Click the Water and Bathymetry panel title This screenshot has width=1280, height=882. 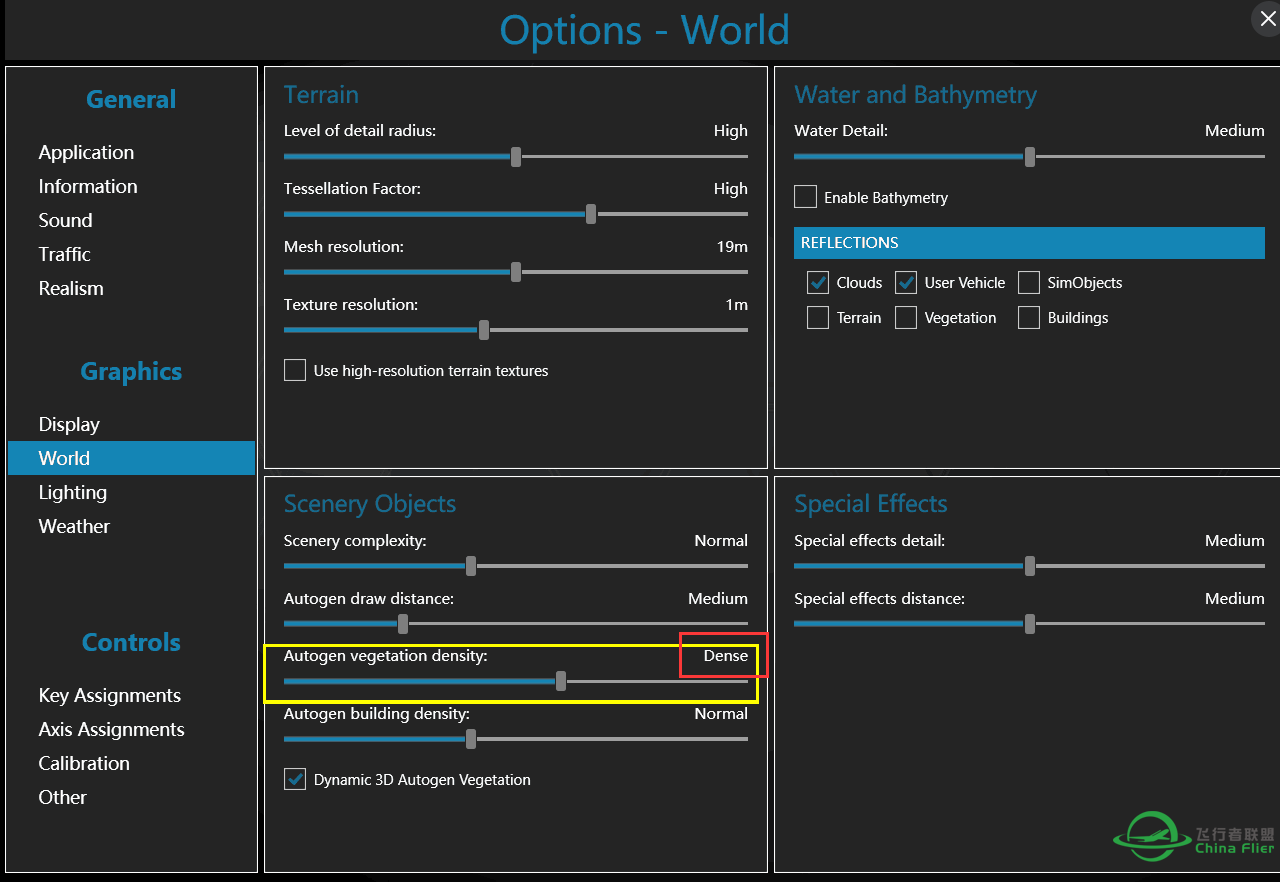[915, 95]
